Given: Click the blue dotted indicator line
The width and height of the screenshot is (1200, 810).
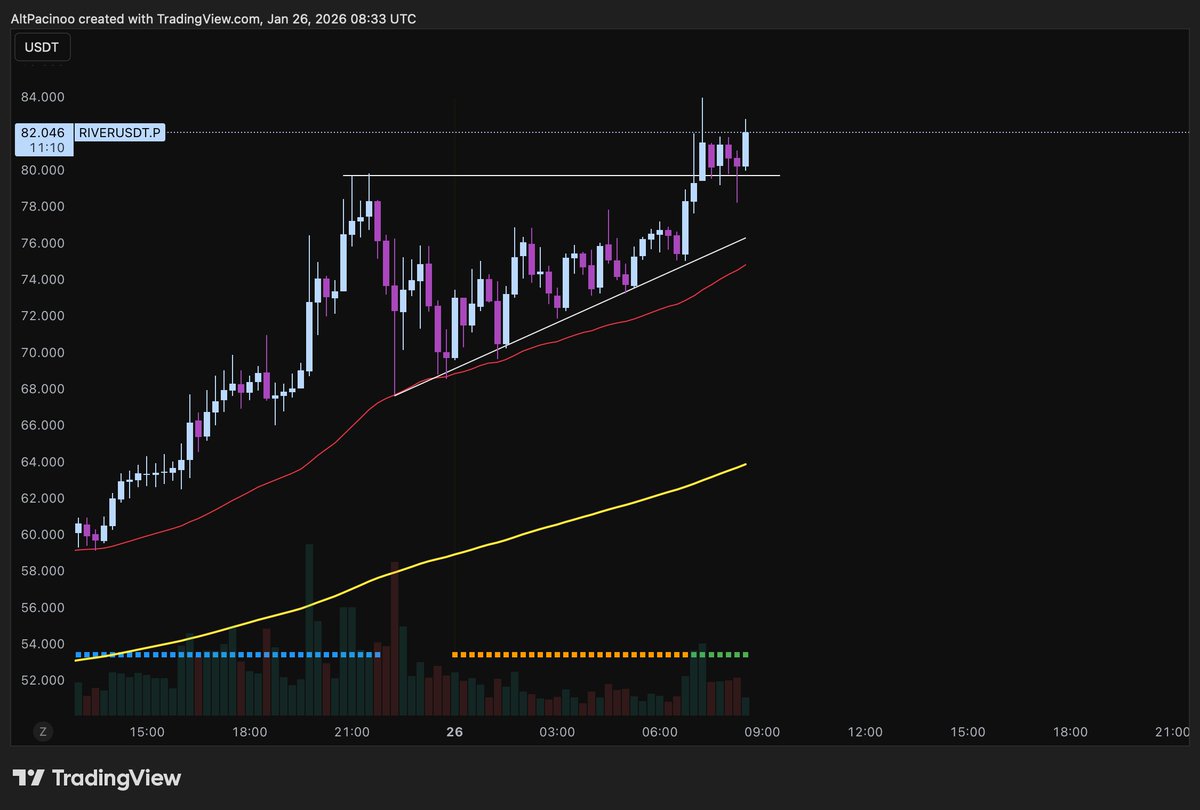Looking at the screenshot, I should tap(228, 654).
